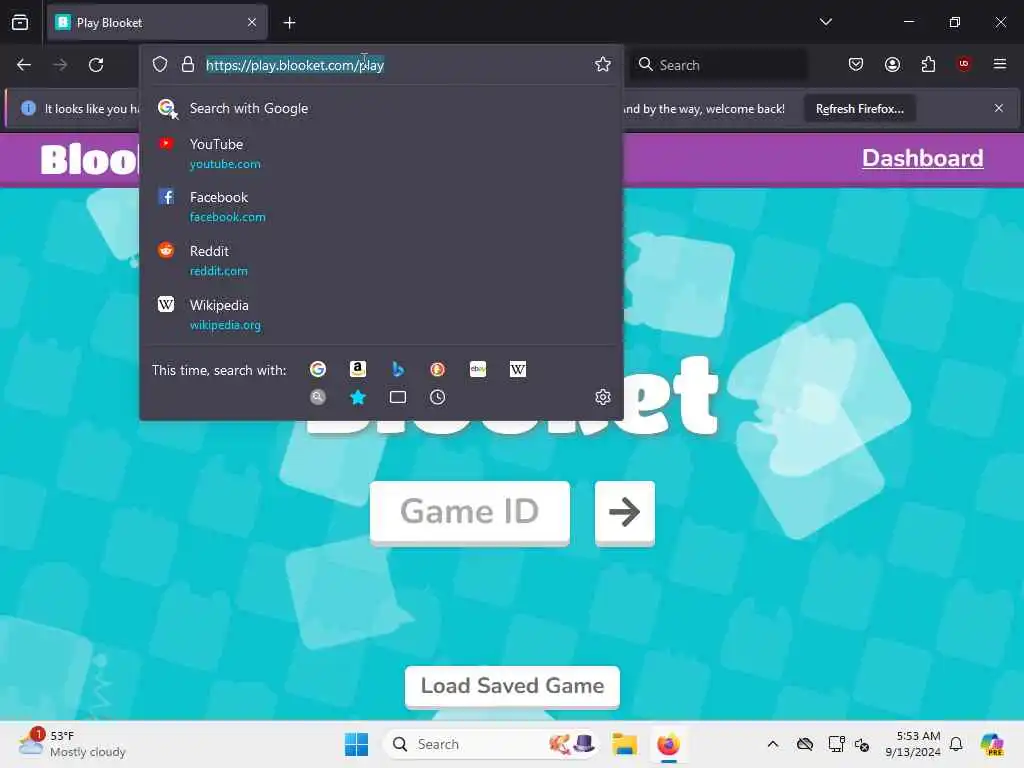The height and width of the screenshot is (768, 1024).
Task: Open Copilot preview icon in taskbar
Action: pos(992,744)
